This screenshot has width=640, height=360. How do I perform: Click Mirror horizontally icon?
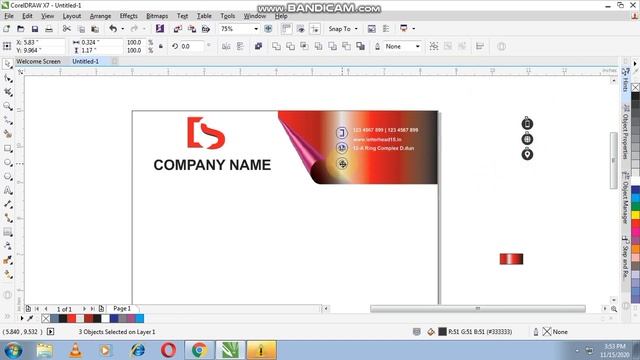[226, 46]
